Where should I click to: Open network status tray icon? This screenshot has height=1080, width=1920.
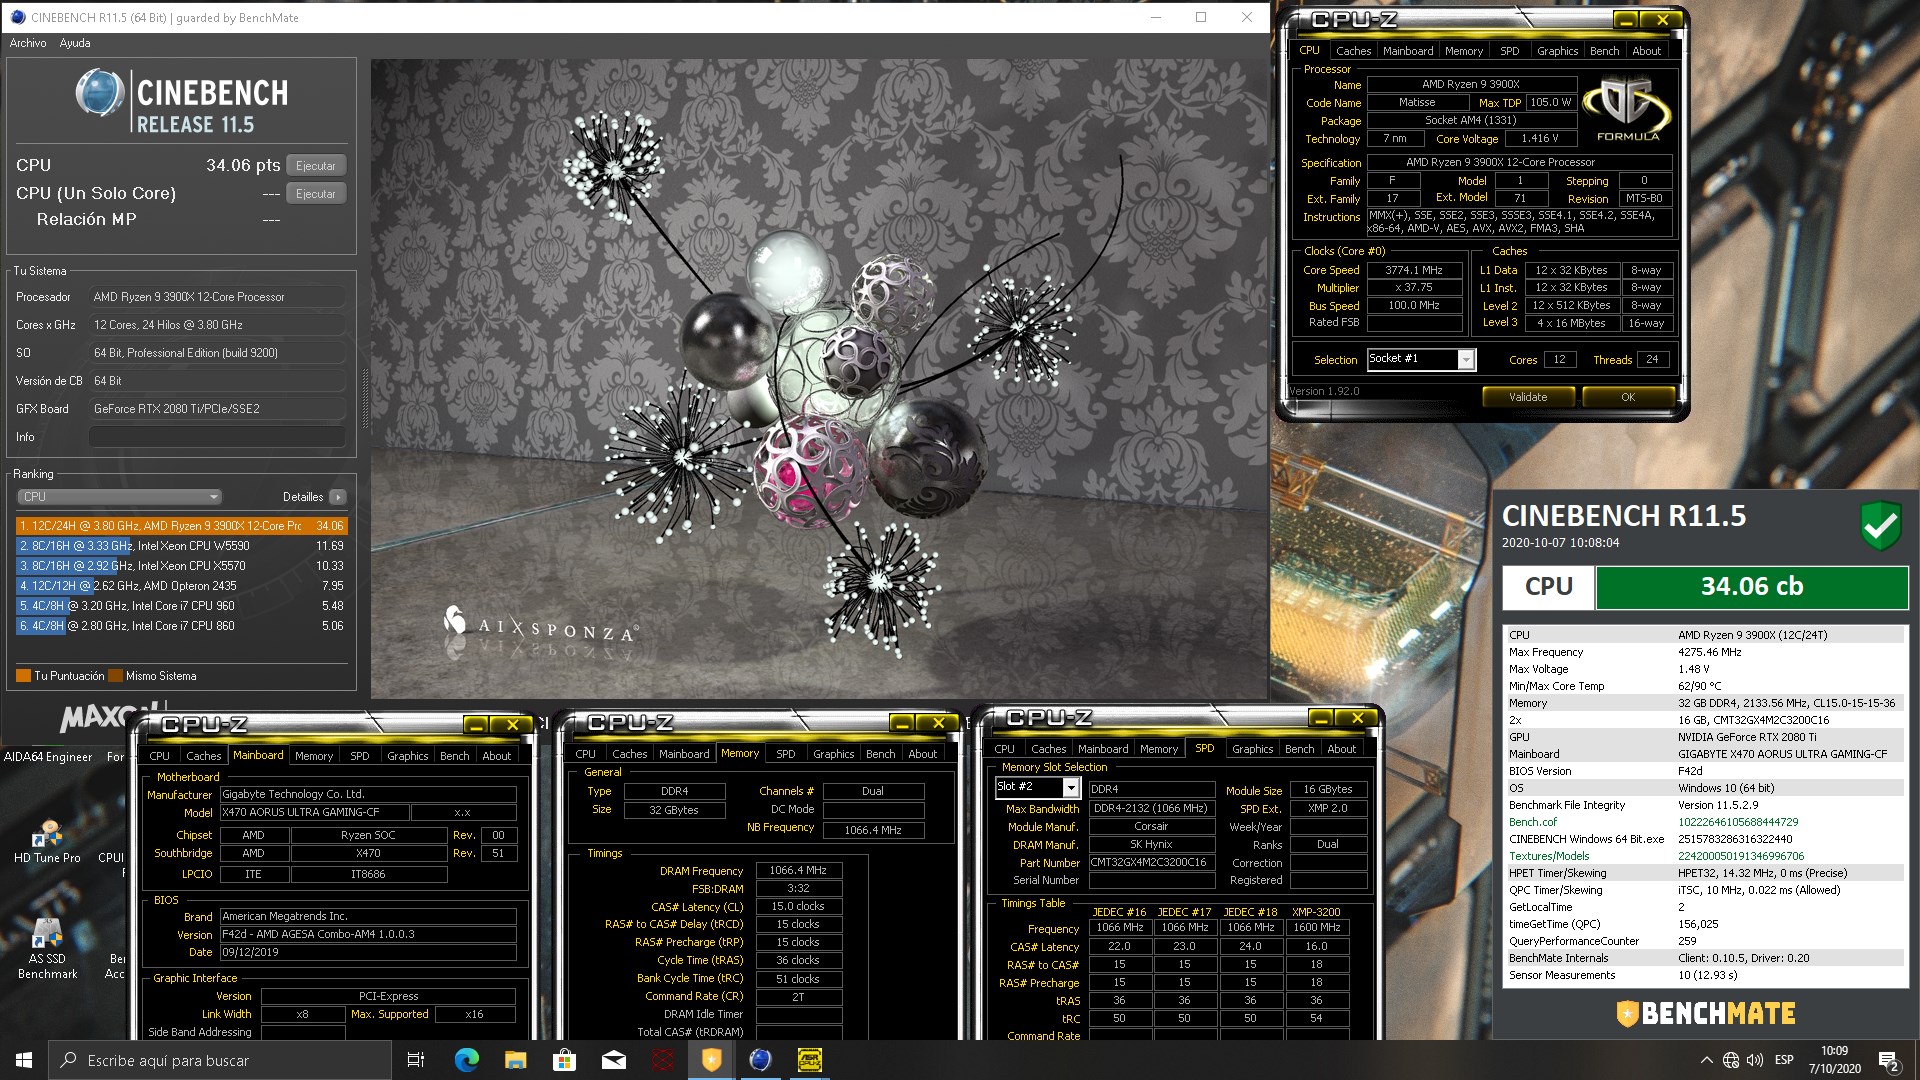(x=1731, y=1060)
